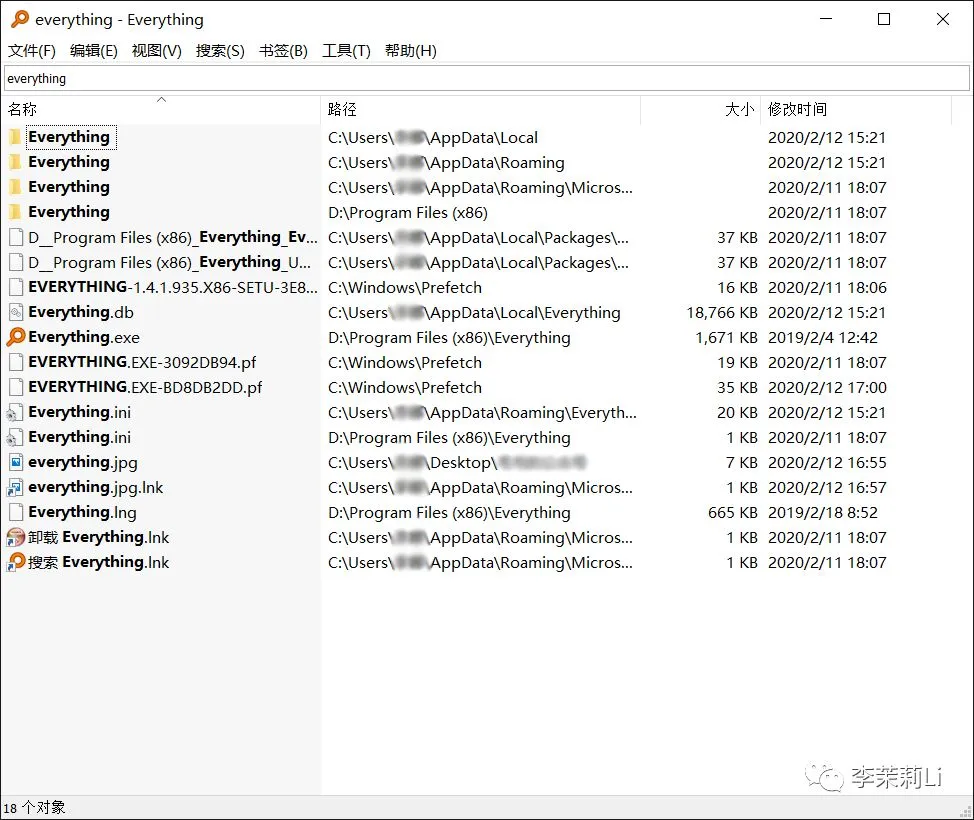Click icon of D__Program Files (x86)_Everything_Ev... file

(16, 237)
